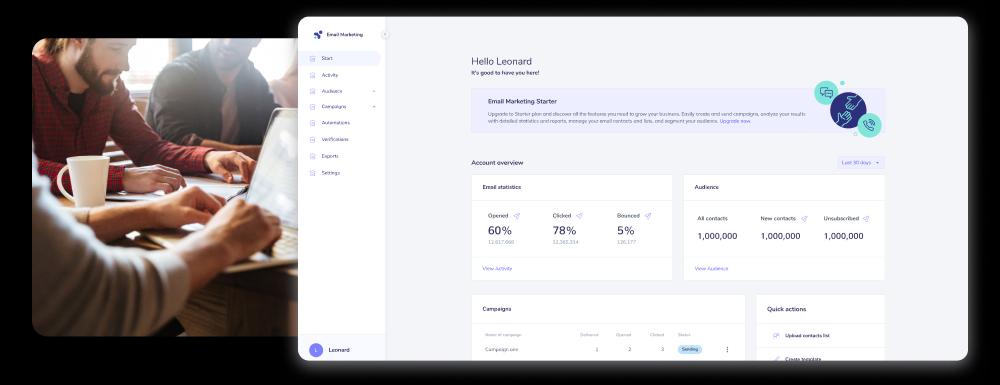Viewport: 1000px width, 385px height.
Task: Click the All contacts label
Action: coord(712,219)
